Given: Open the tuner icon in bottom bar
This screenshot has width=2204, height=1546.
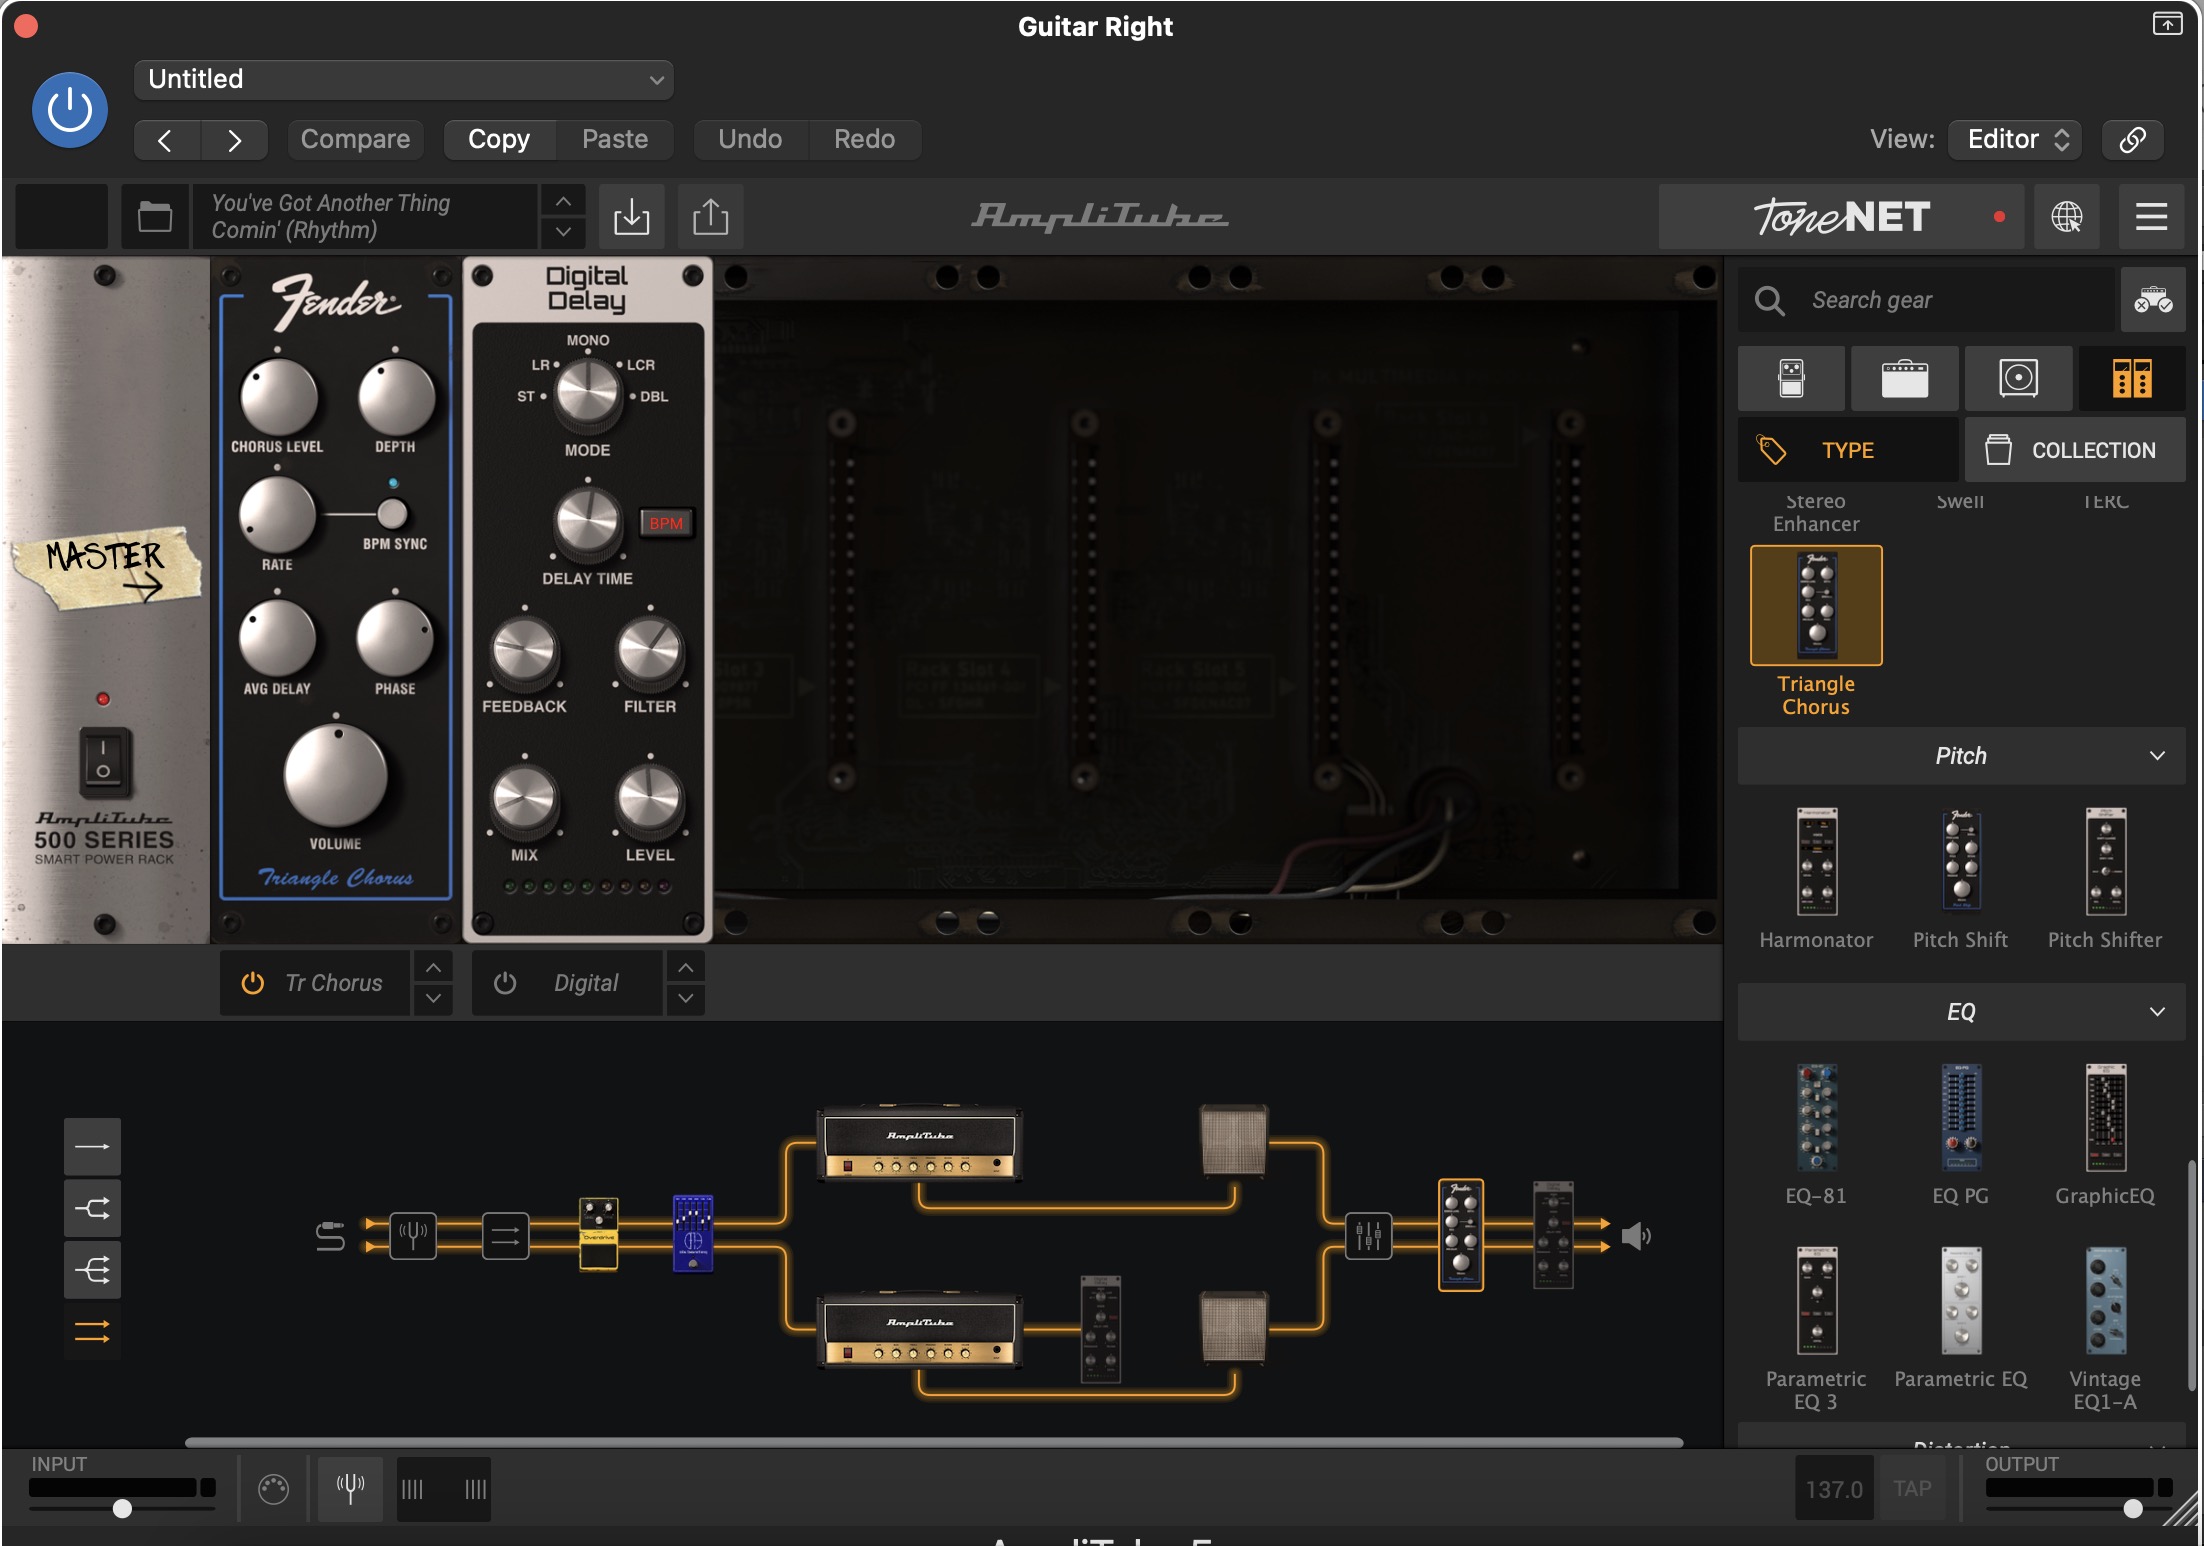Looking at the screenshot, I should 350,1489.
